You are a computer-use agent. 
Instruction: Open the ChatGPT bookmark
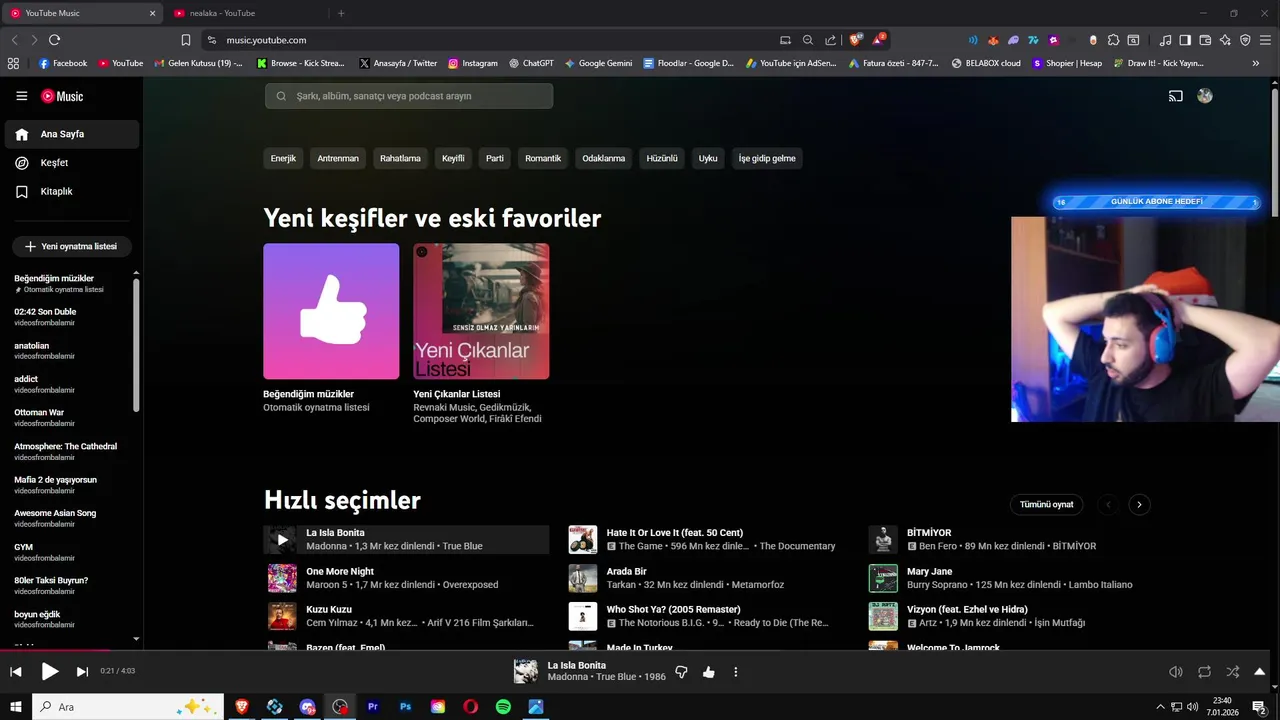pyautogui.click(x=531, y=63)
